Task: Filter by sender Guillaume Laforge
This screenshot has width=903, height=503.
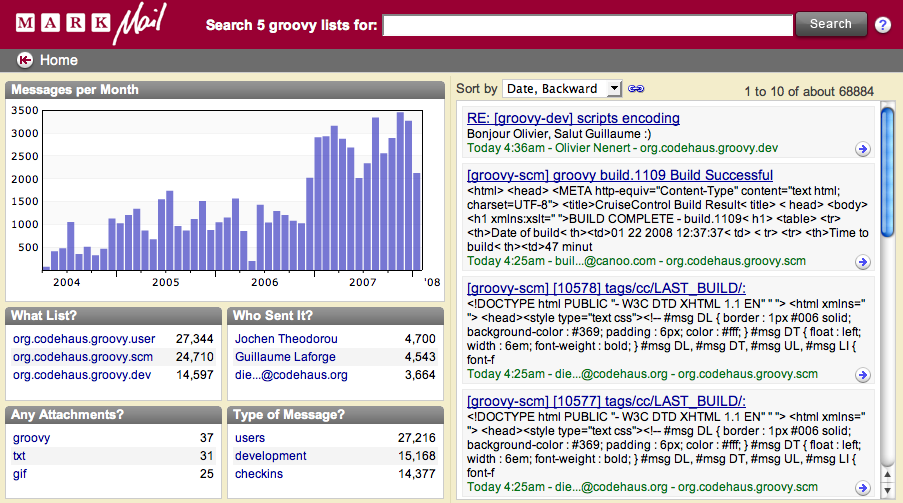Action: tap(285, 357)
